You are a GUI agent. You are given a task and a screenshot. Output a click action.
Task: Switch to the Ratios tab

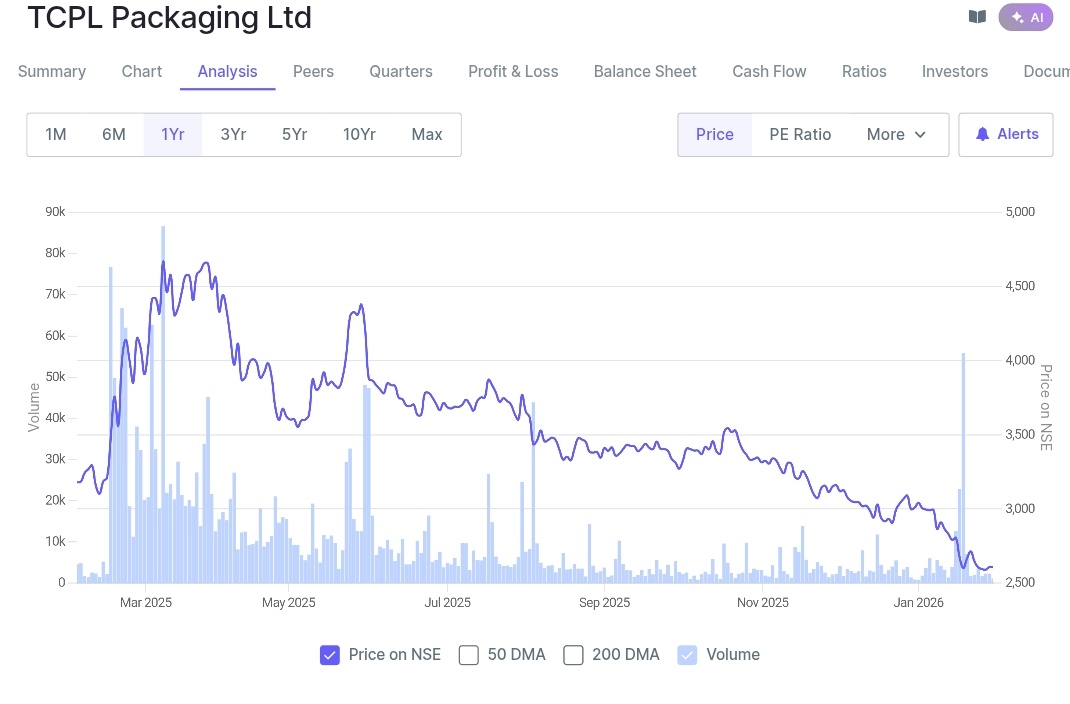864,71
